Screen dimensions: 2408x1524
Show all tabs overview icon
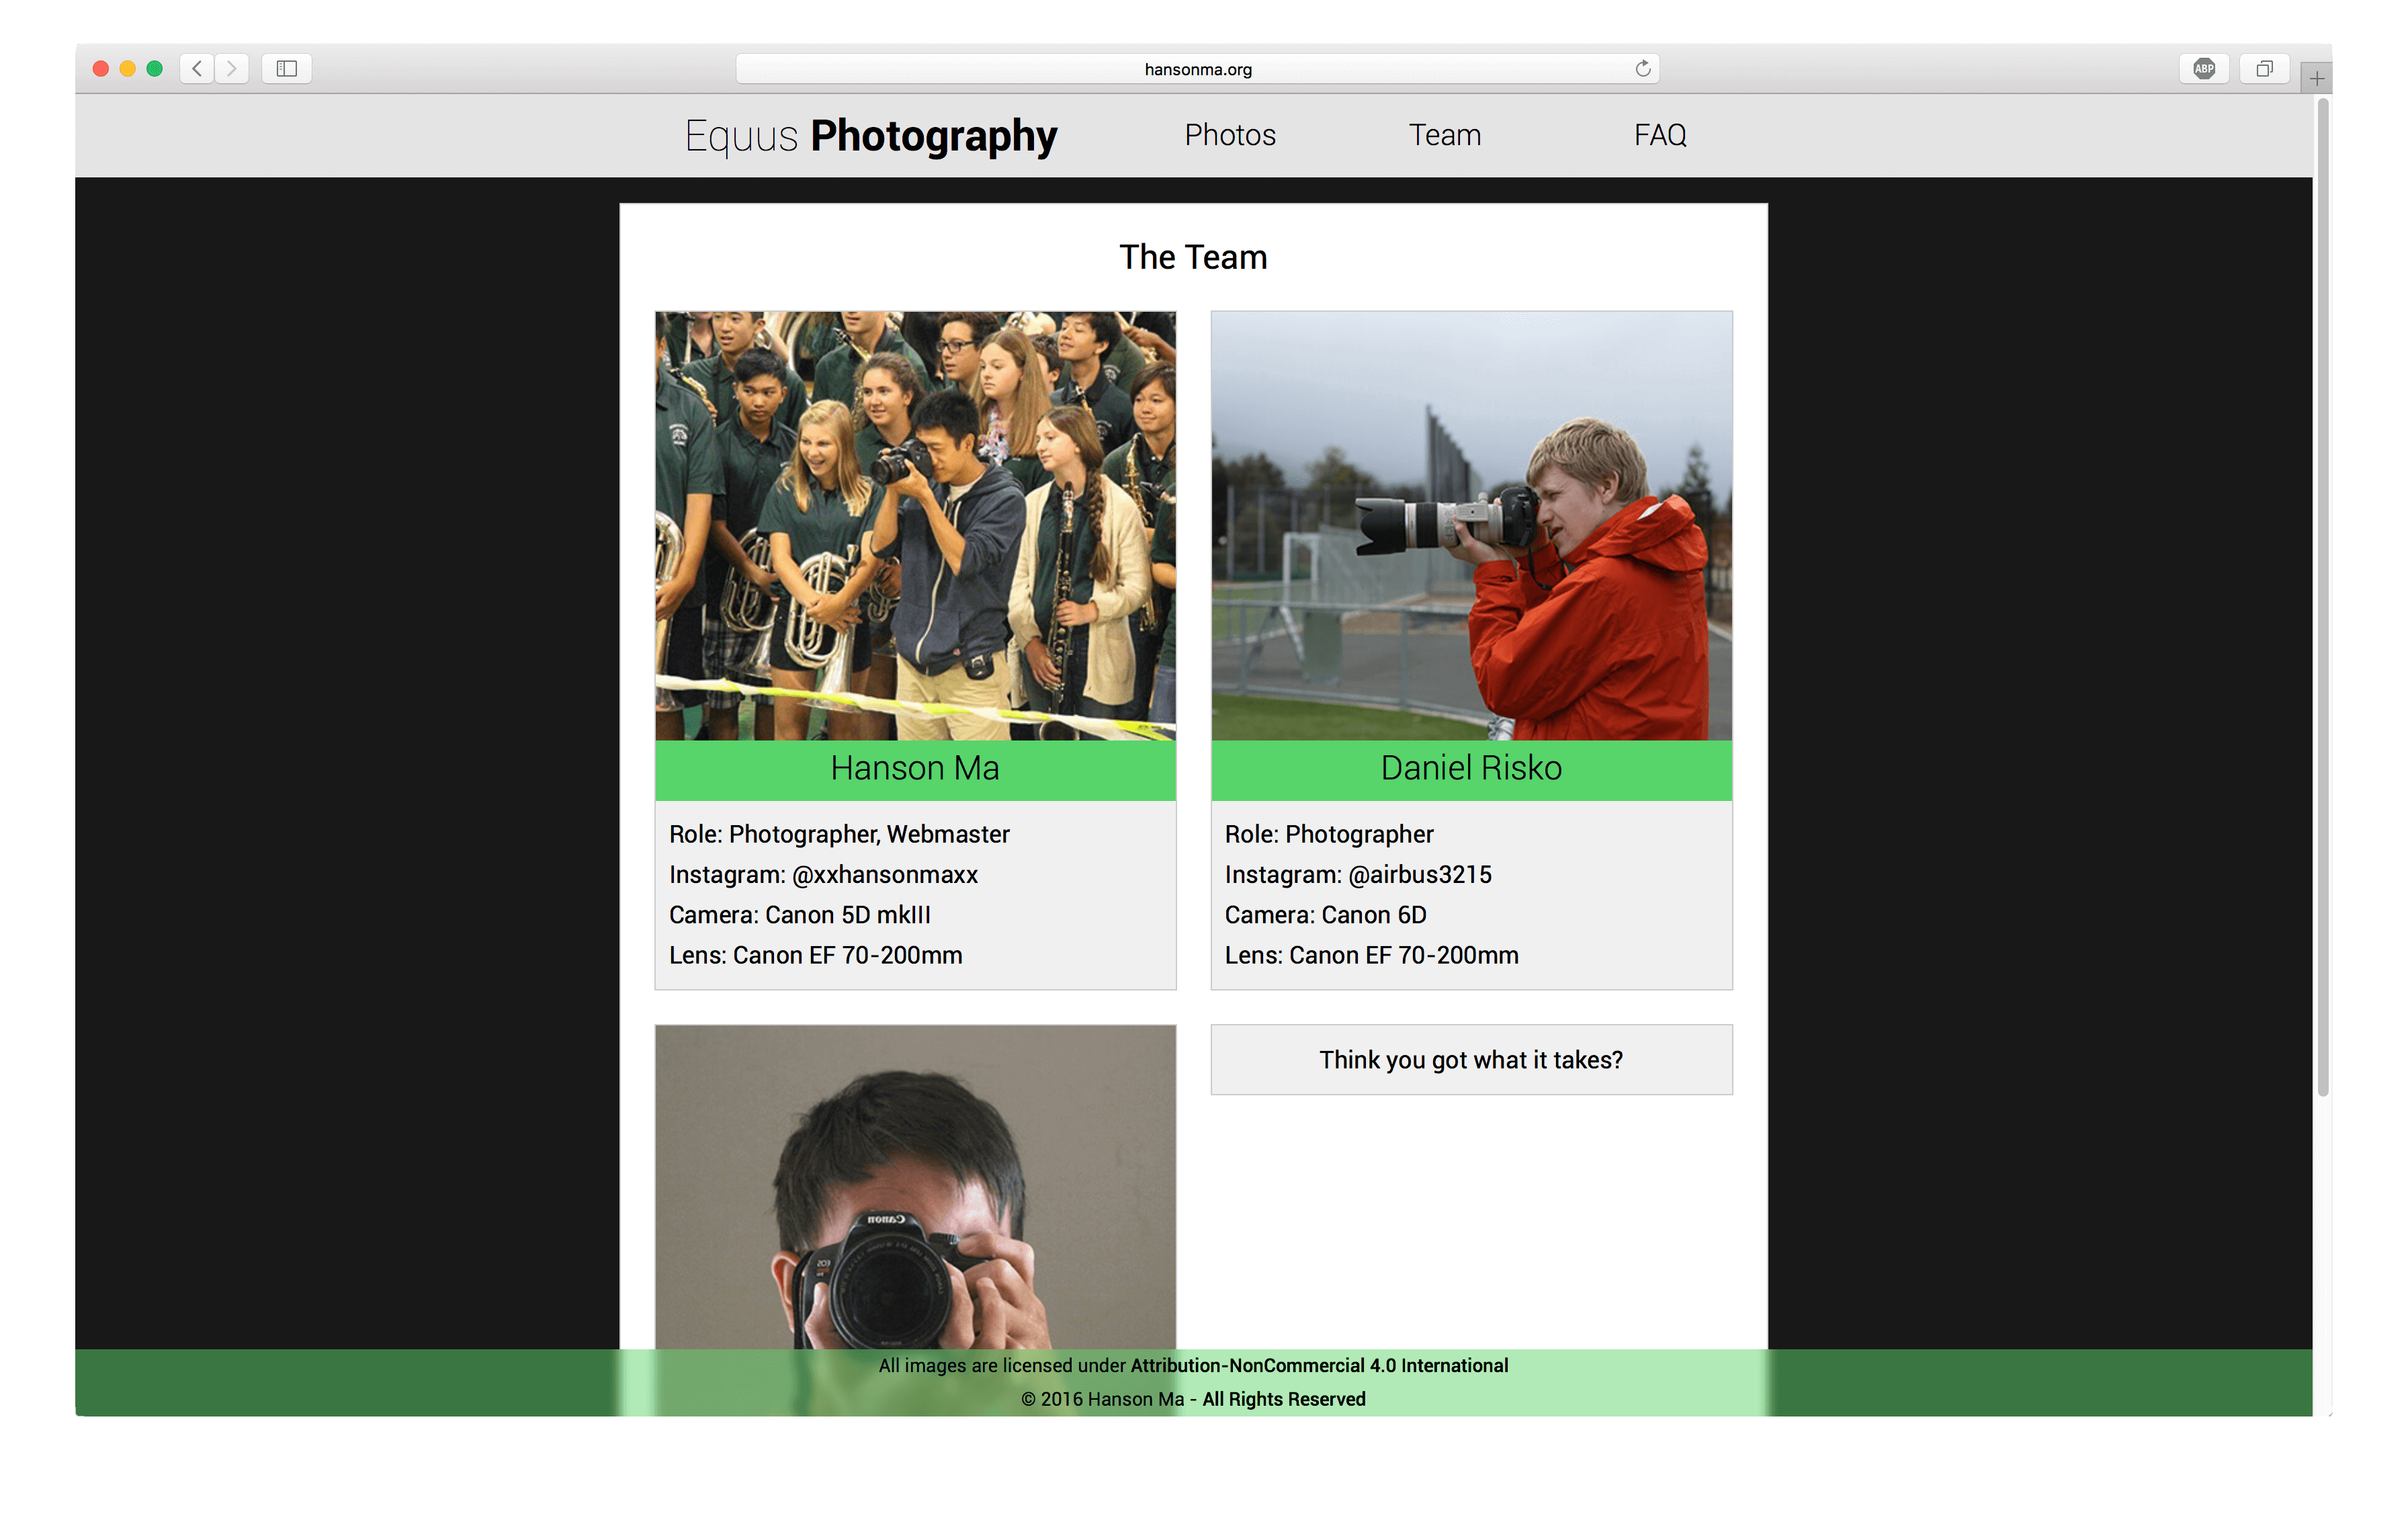click(2264, 68)
